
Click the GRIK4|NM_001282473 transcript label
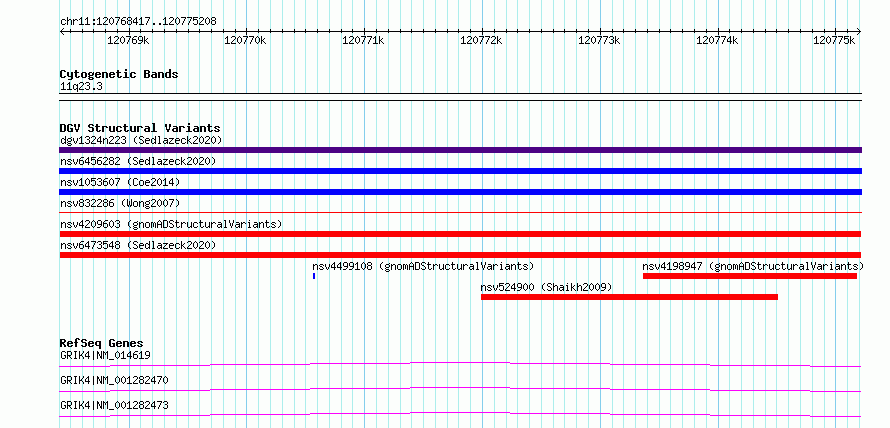(x=114, y=405)
